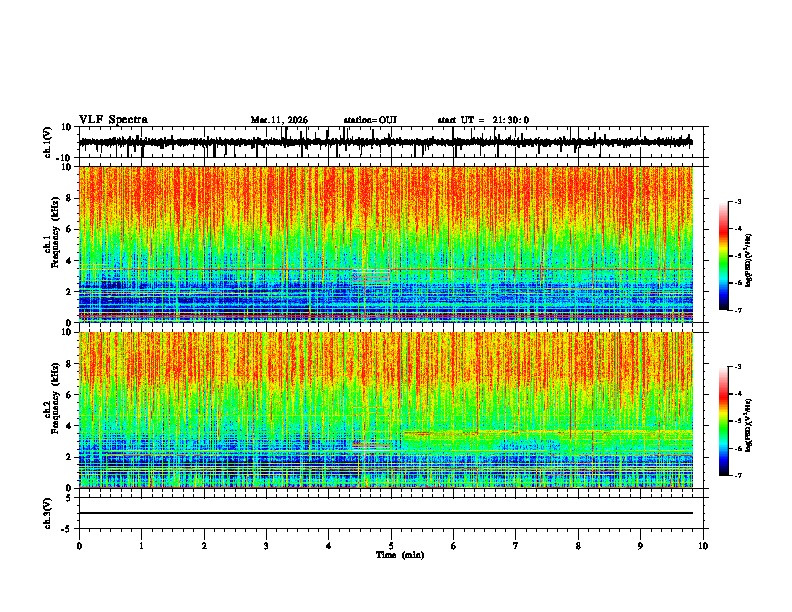The width and height of the screenshot is (792, 612).
Task: Click inside the ch.1 spectrogram panel
Action: tap(385, 244)
